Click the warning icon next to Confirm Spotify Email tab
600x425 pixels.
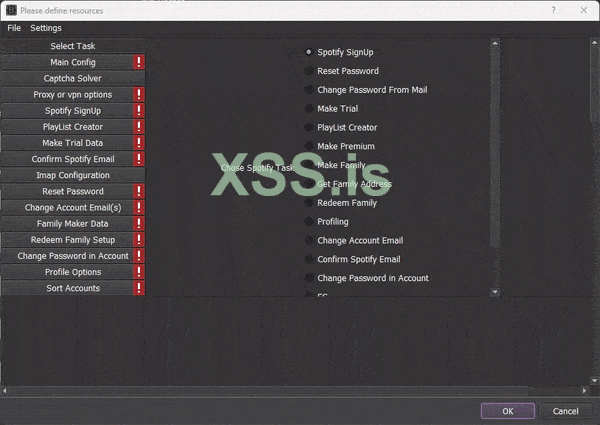(139, 159)
